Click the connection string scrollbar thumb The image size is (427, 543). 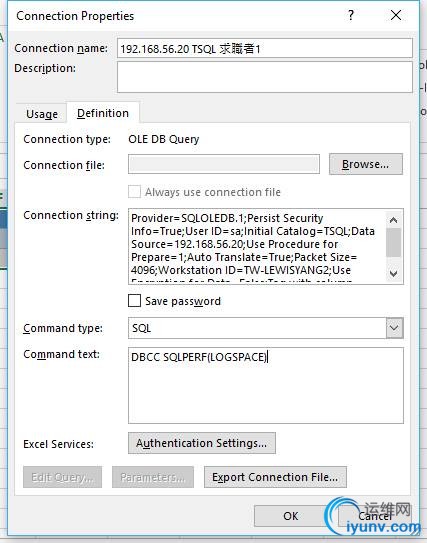[393, 242]
